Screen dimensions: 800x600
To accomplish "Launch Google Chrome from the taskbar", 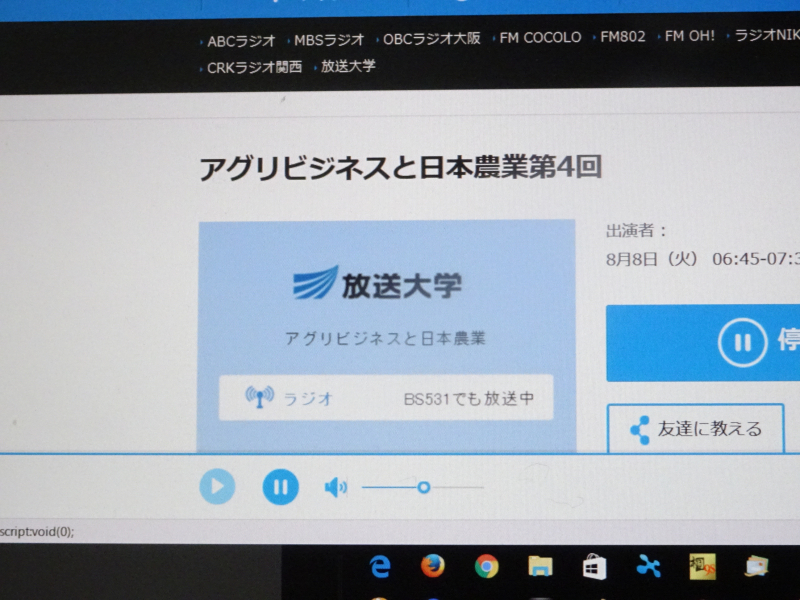I will click(x=486, y=566).
